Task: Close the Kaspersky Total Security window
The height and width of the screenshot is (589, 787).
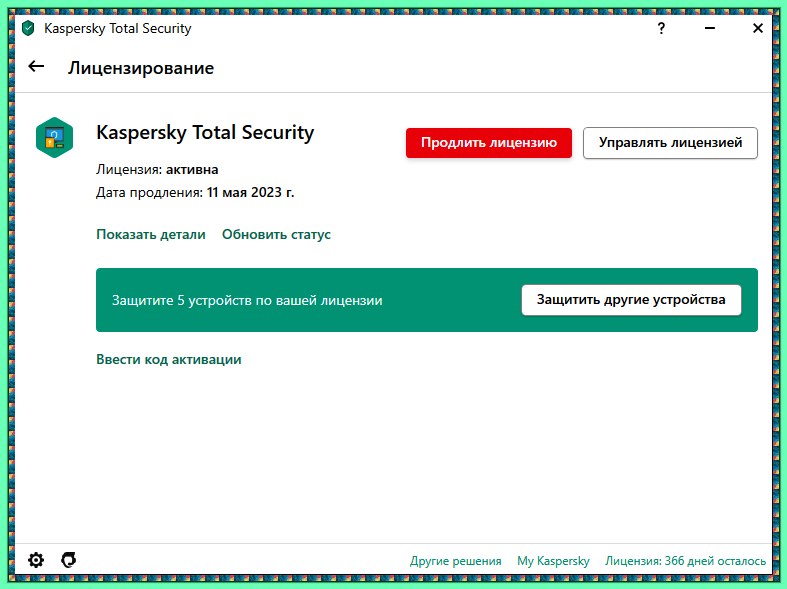Action: [758, 28]
